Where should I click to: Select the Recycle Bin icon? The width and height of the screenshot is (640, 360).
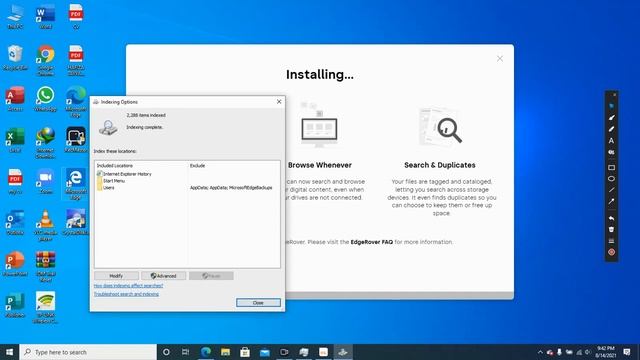coord(15,58)
